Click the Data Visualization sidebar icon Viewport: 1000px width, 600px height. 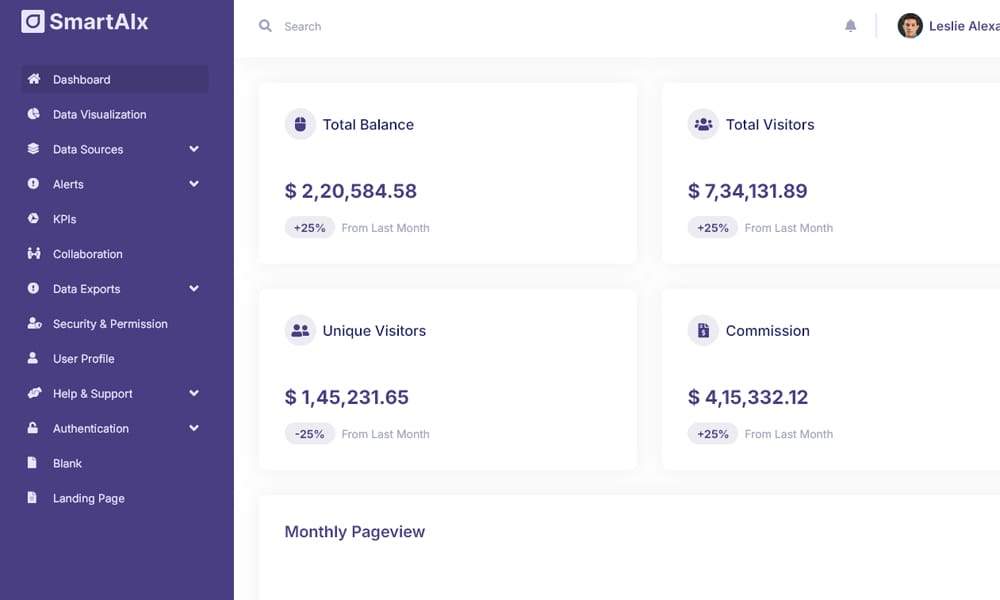point(32,114)
